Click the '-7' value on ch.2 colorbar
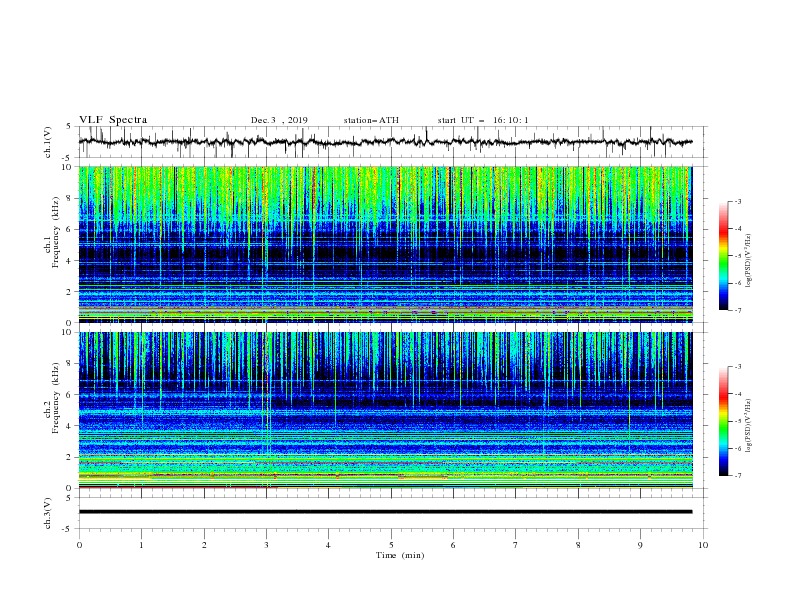The image size is (792, 612). point(737,475)
